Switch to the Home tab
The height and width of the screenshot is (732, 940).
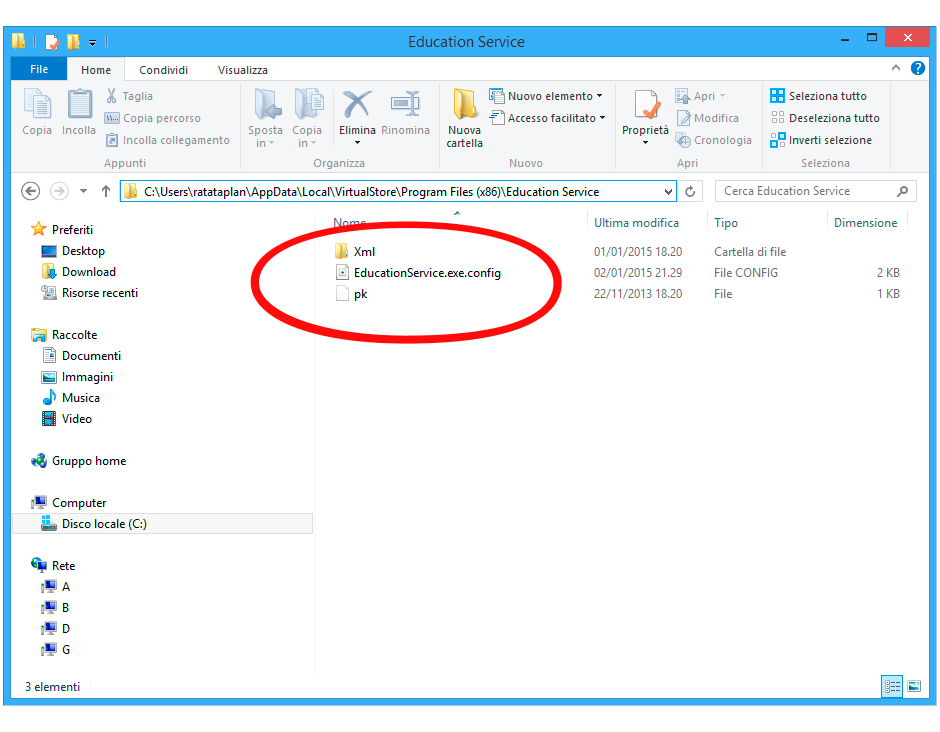[96, 70]
